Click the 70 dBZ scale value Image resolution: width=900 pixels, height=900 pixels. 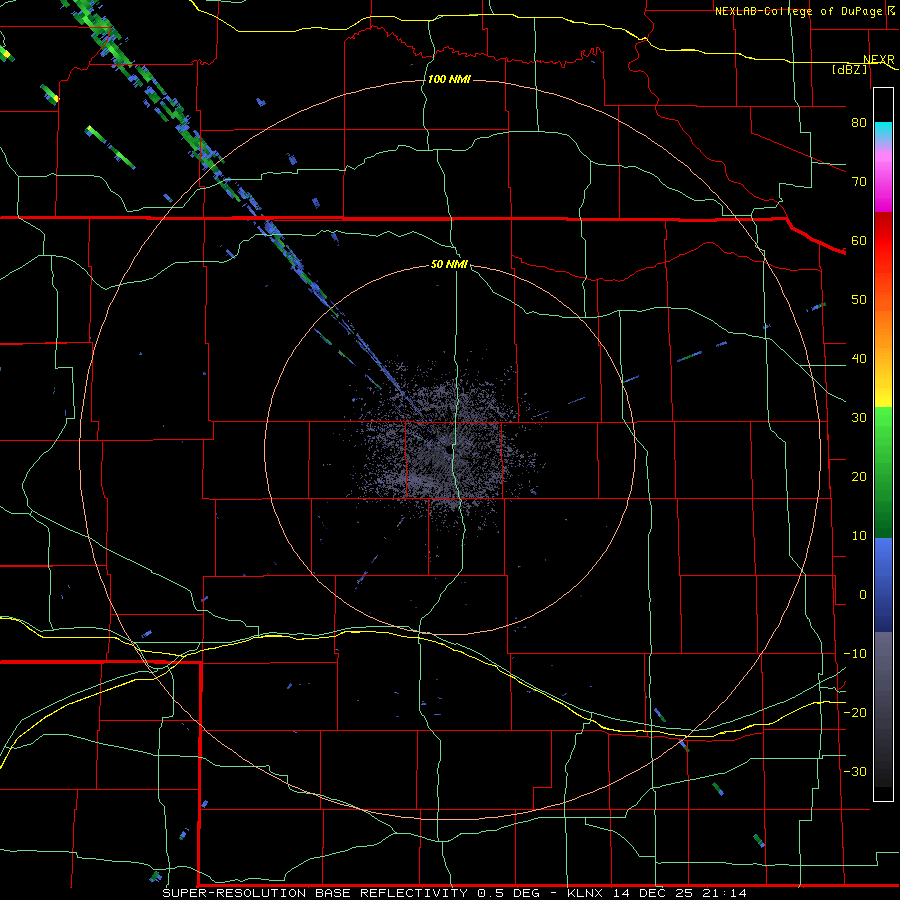tap(859, 181)
